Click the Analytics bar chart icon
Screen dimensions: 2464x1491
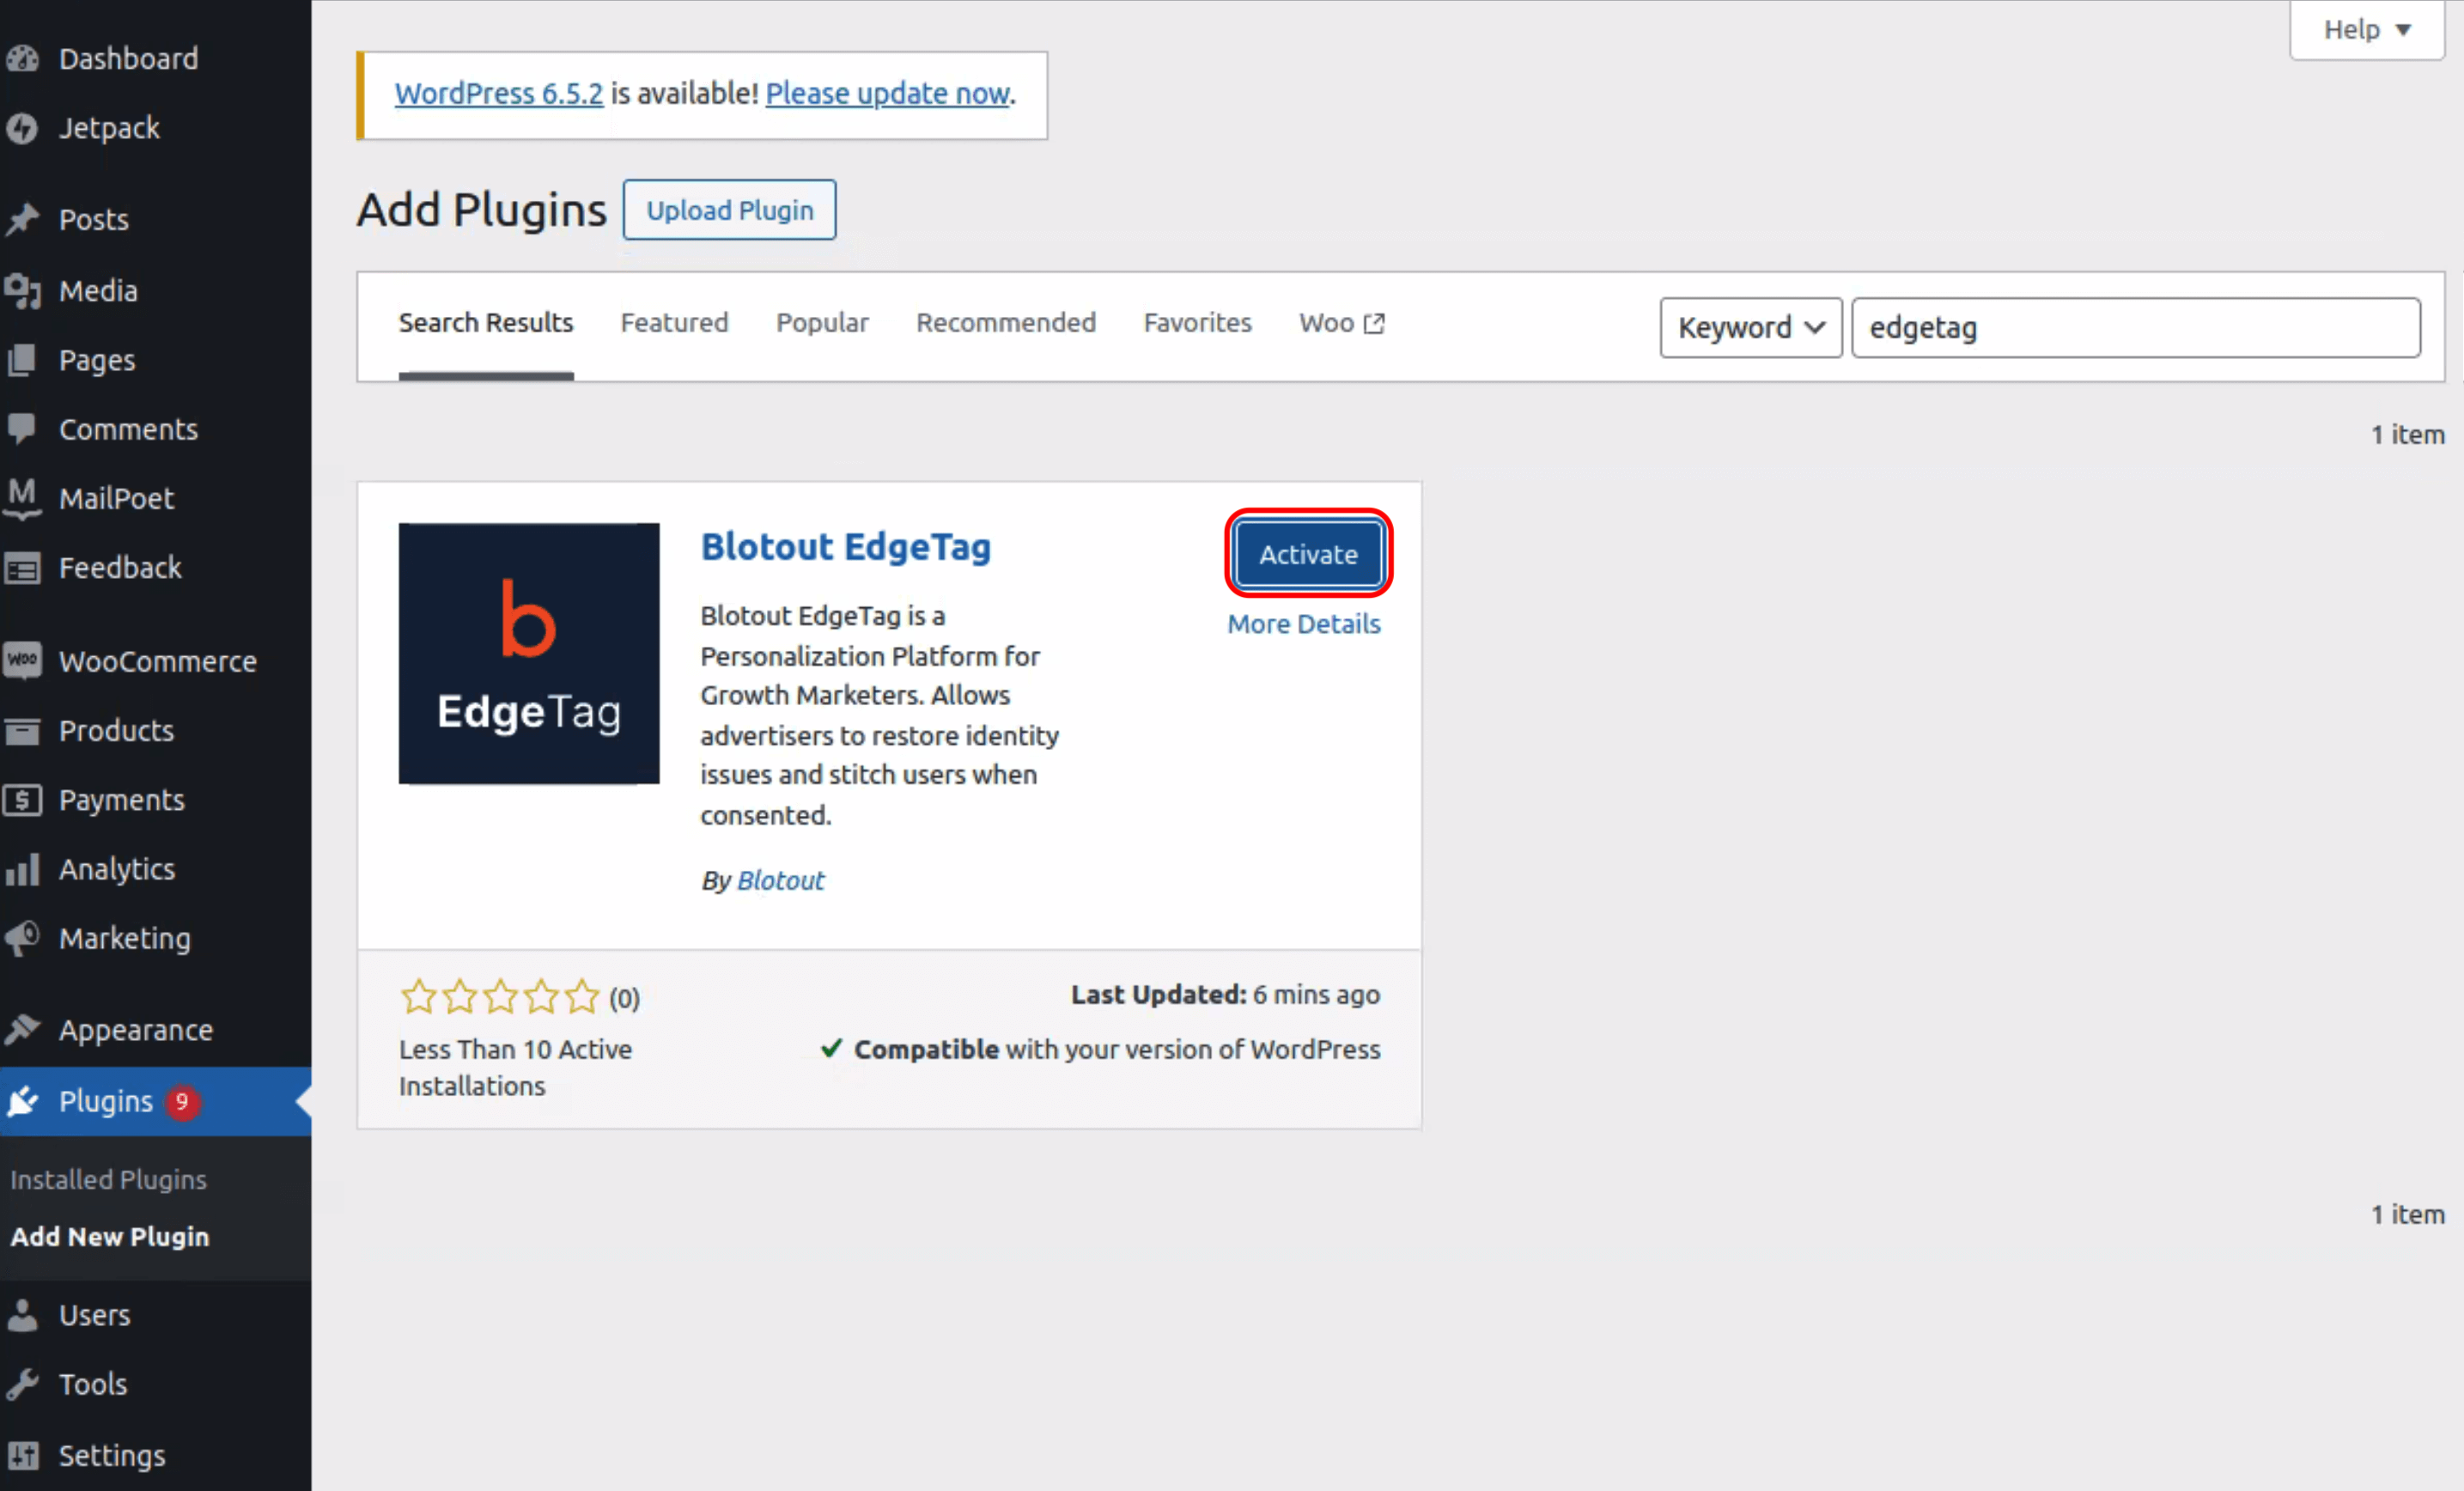(22, 869)
